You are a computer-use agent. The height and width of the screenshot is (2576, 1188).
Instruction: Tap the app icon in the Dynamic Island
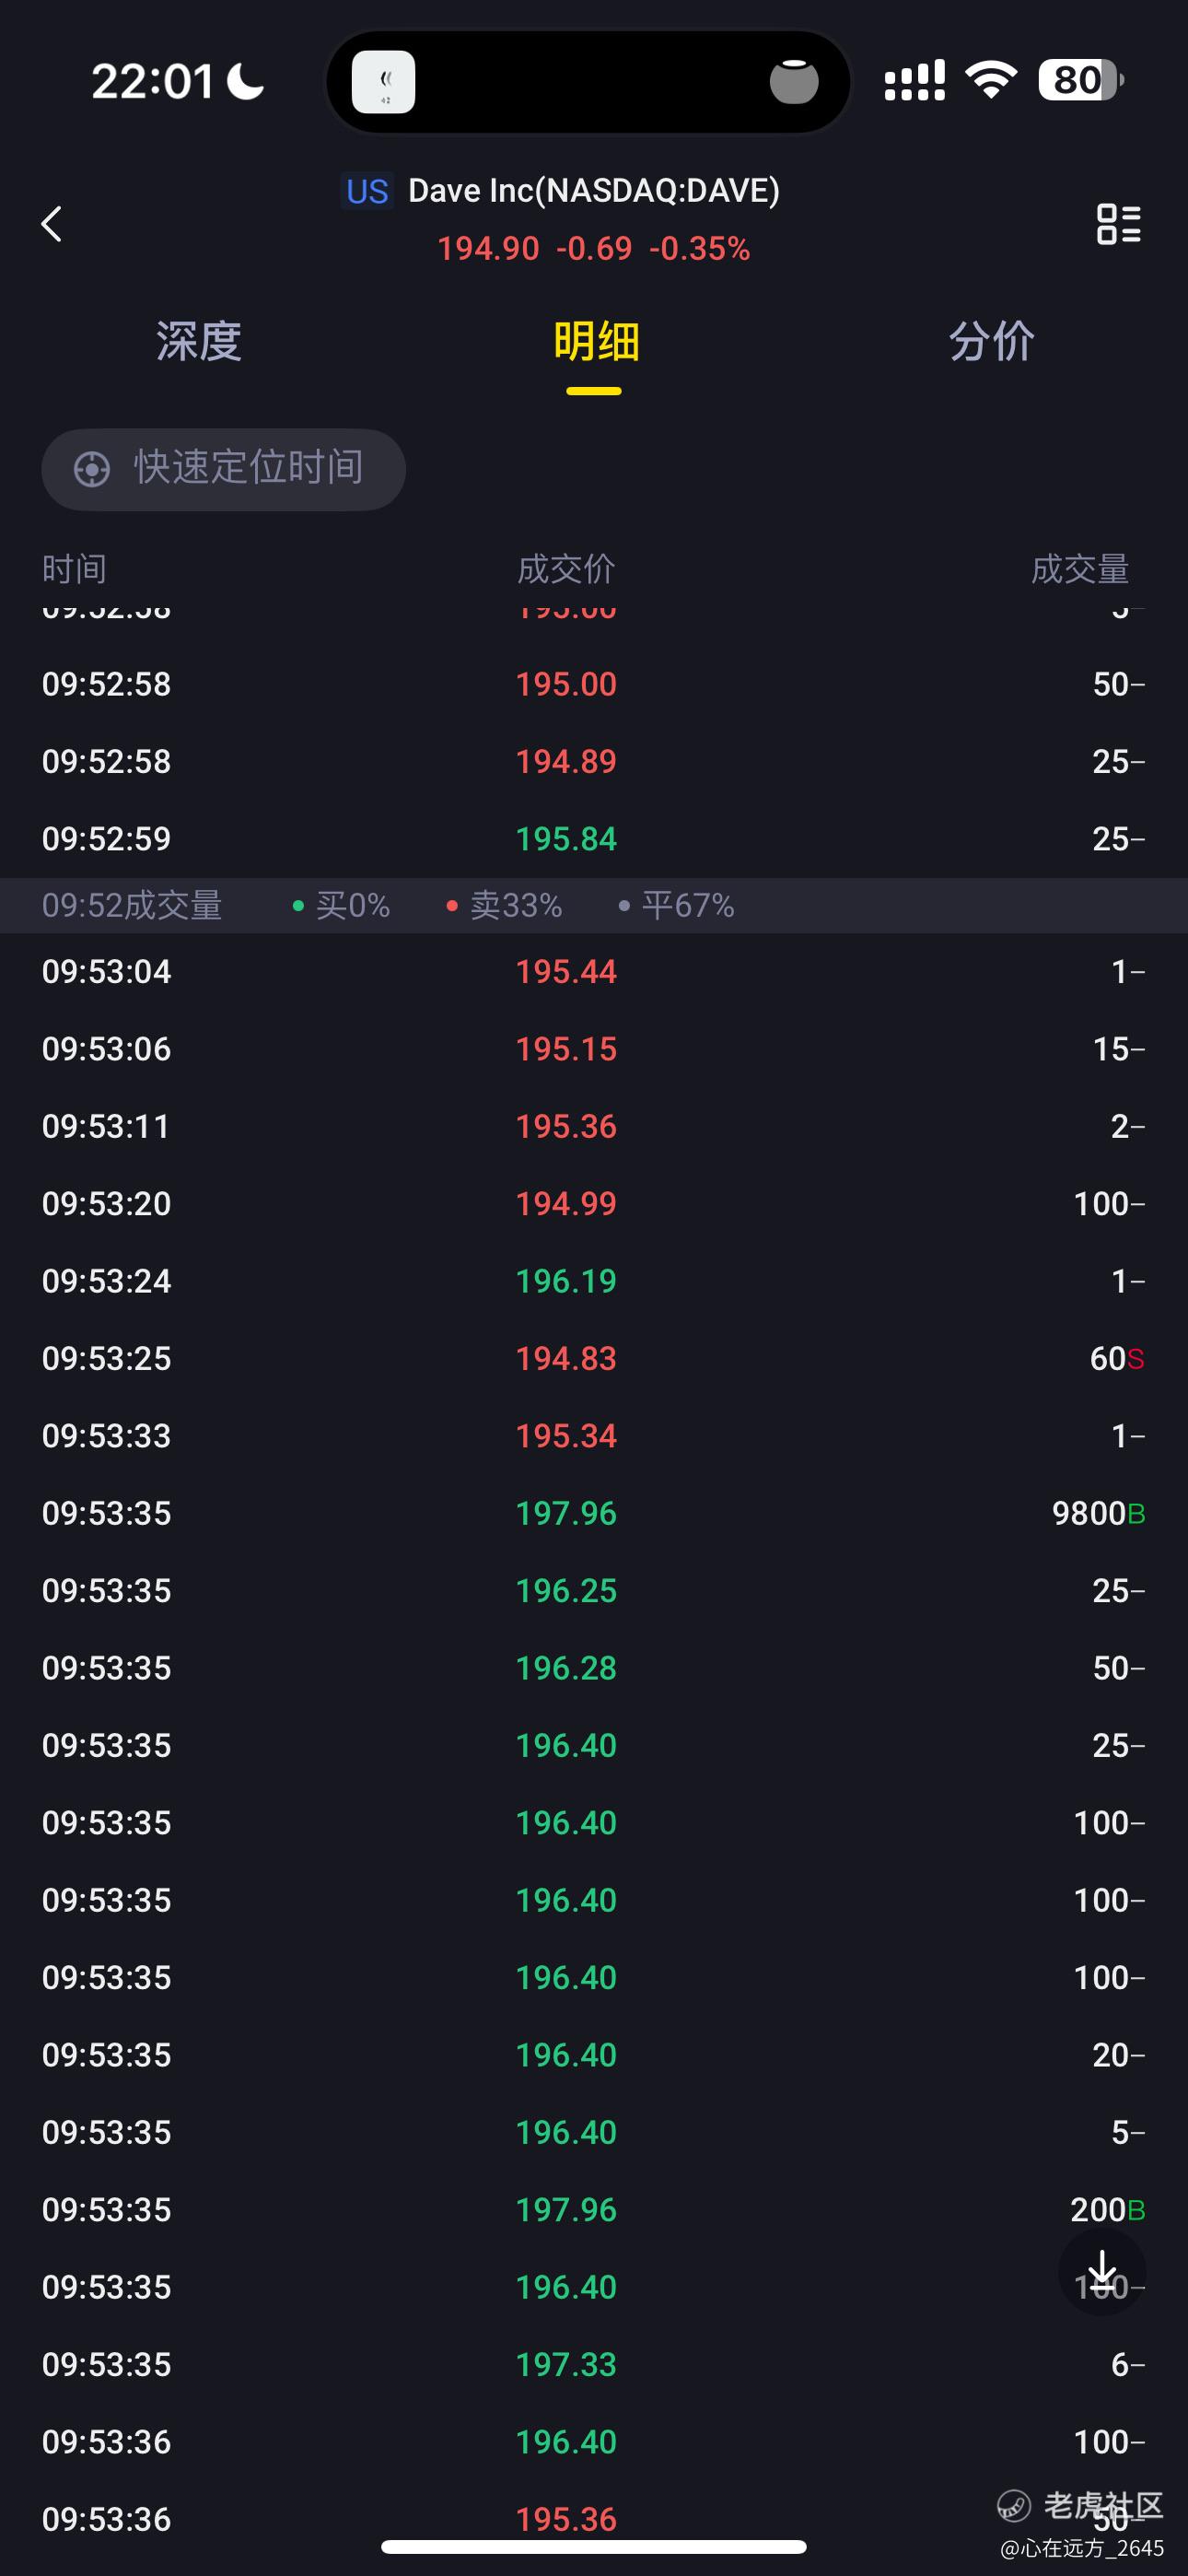pos(383,82)
